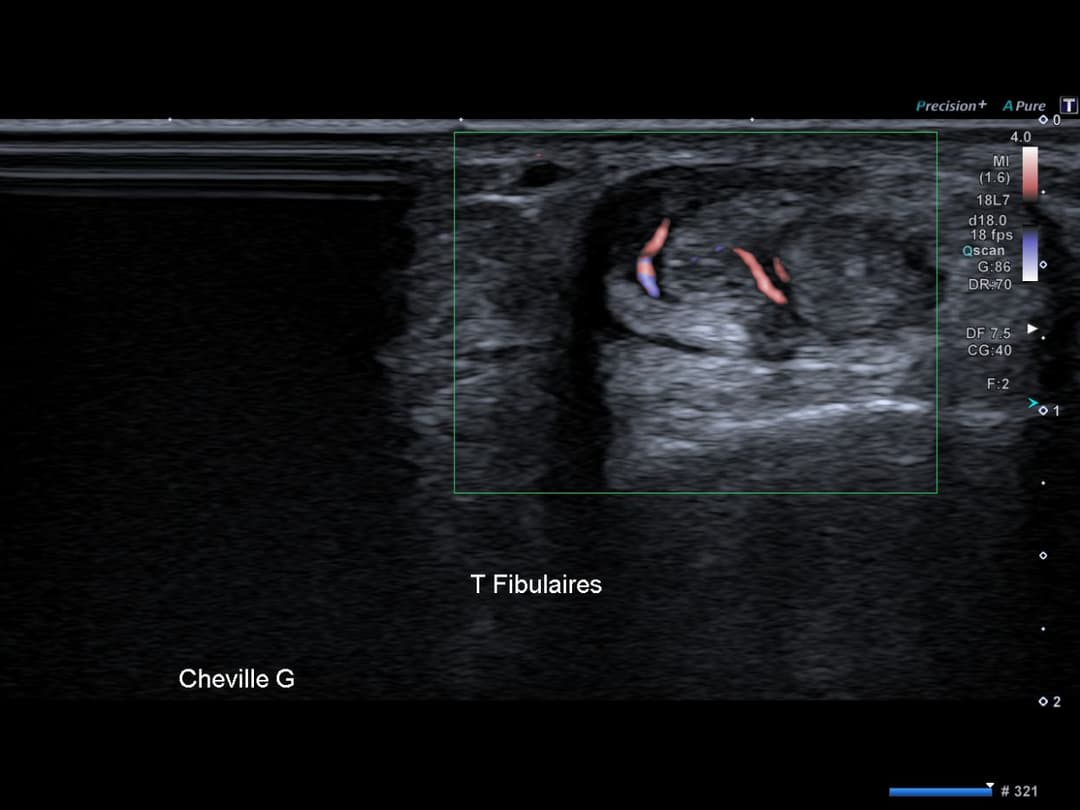This screenshot has height=810, width=1080.
Task: Click the T Fibulaires annotation
Action: 536,584
